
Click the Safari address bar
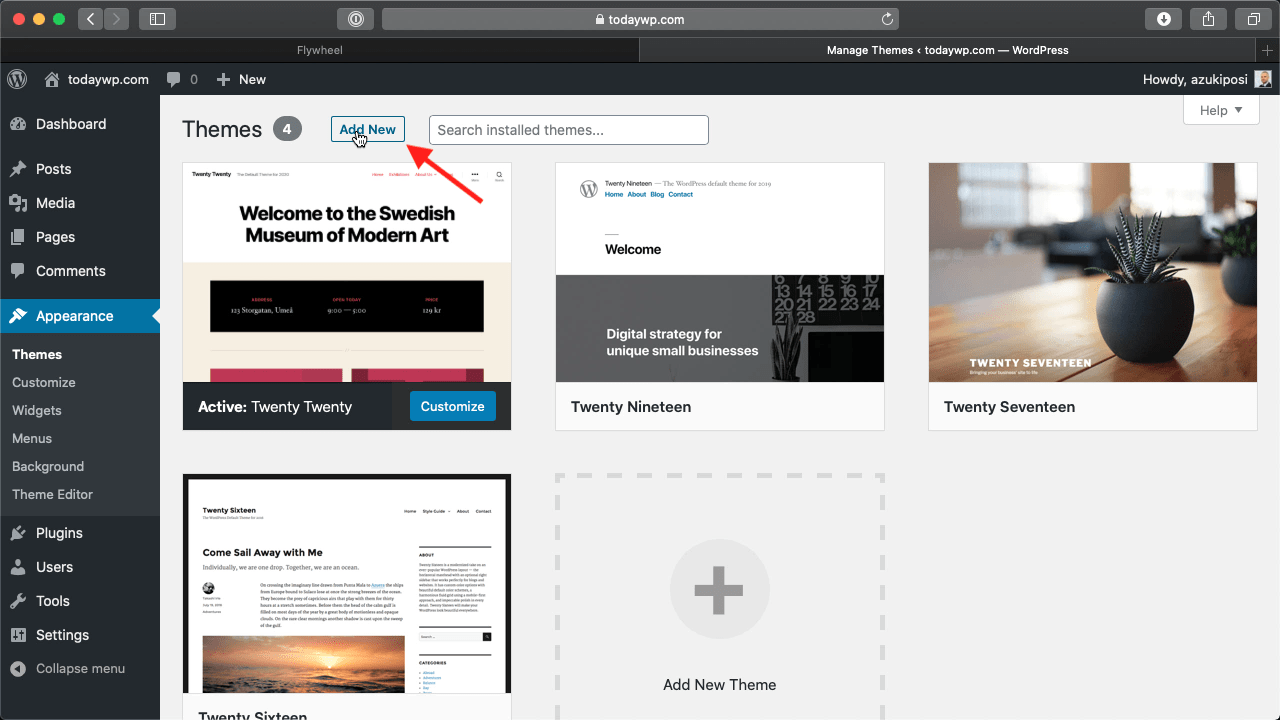(640, 19)
